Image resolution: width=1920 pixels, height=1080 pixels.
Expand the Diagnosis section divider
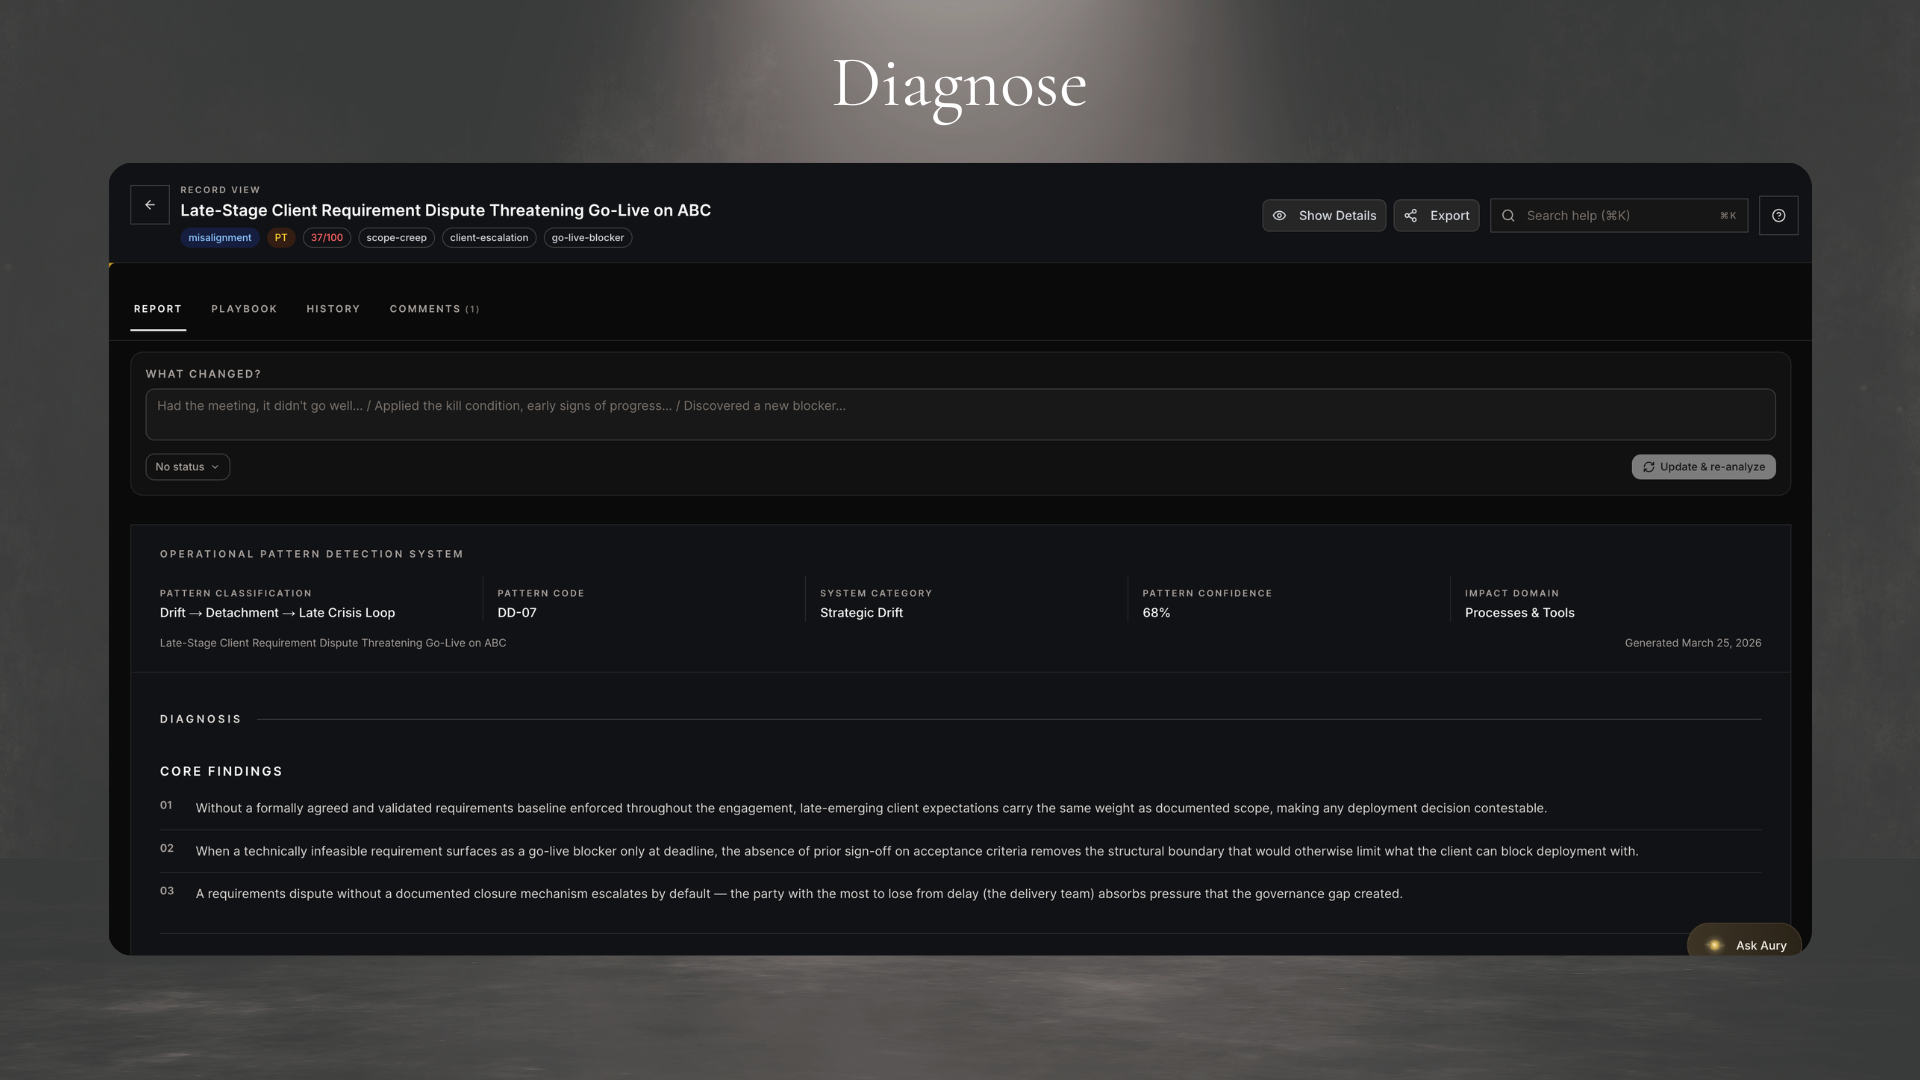(201, 719)
